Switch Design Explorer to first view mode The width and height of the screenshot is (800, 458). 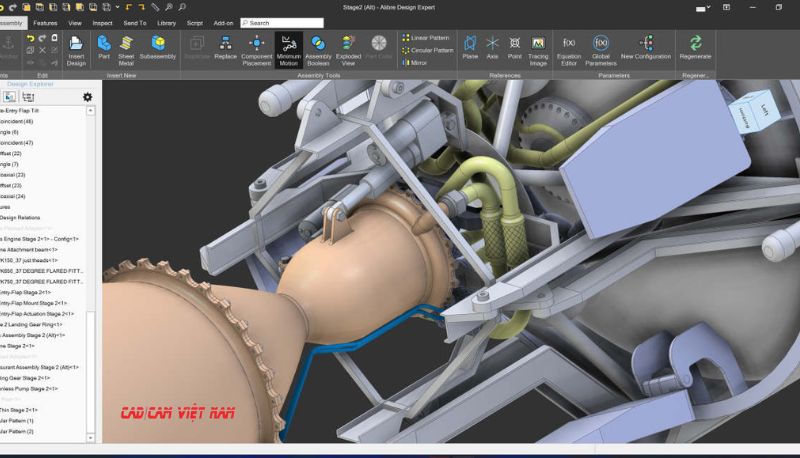coord(9,97)
